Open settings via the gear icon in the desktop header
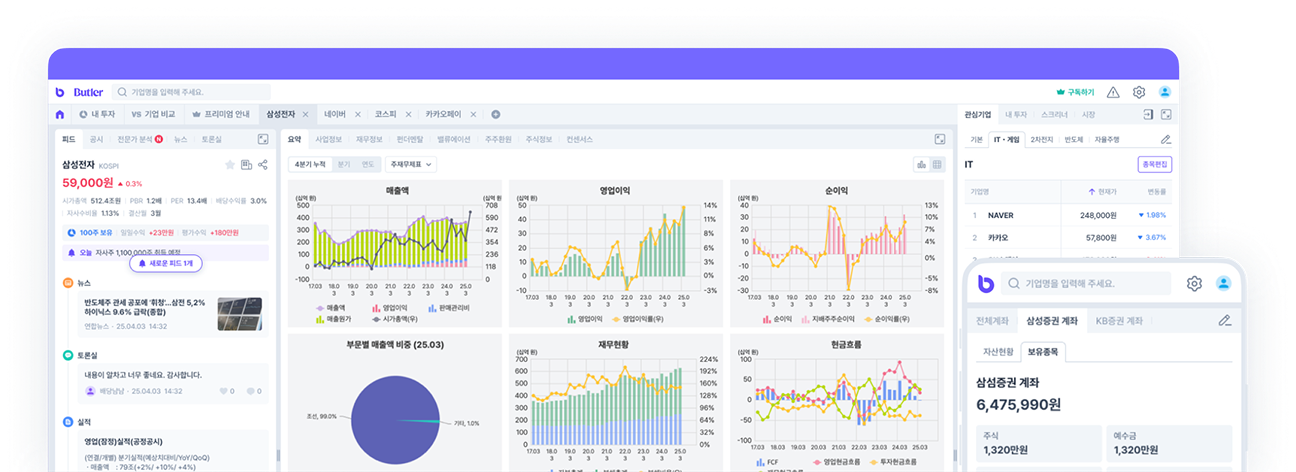The image size is (1296, 472). [x=1138, y=92]
